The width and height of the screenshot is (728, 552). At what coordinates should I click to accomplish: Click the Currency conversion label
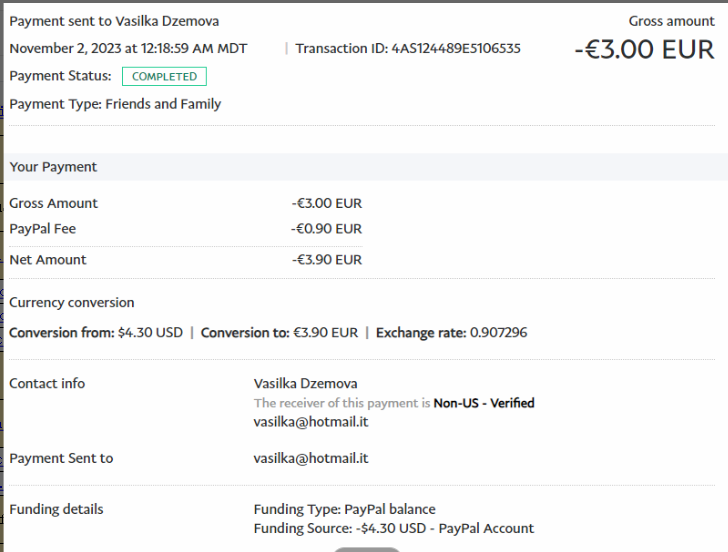click(x=72, y=302)
